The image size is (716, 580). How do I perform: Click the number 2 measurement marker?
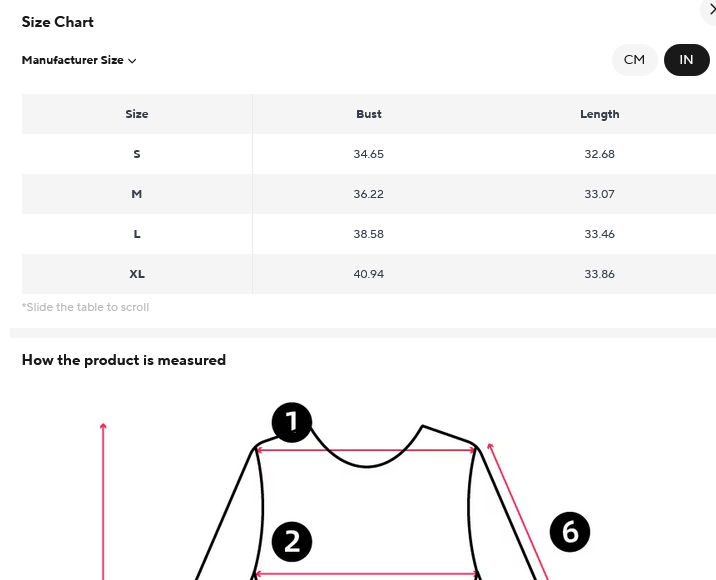point(292,542)
